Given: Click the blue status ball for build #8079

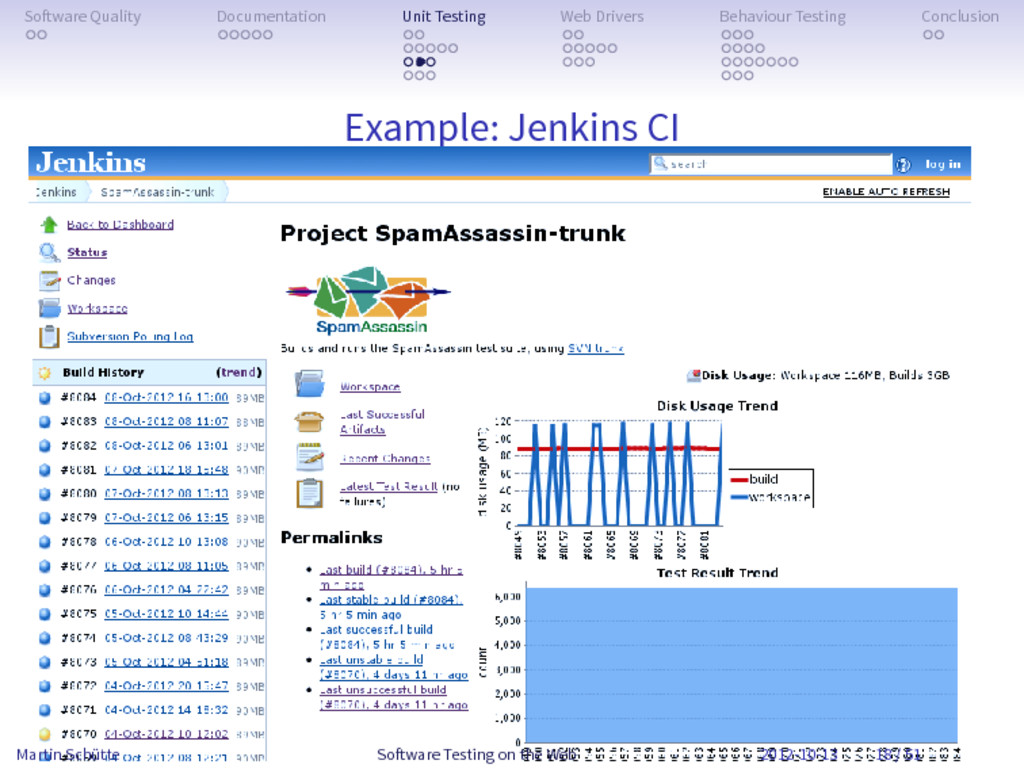Looking at the screenshot, I should [x=44, y=517].
